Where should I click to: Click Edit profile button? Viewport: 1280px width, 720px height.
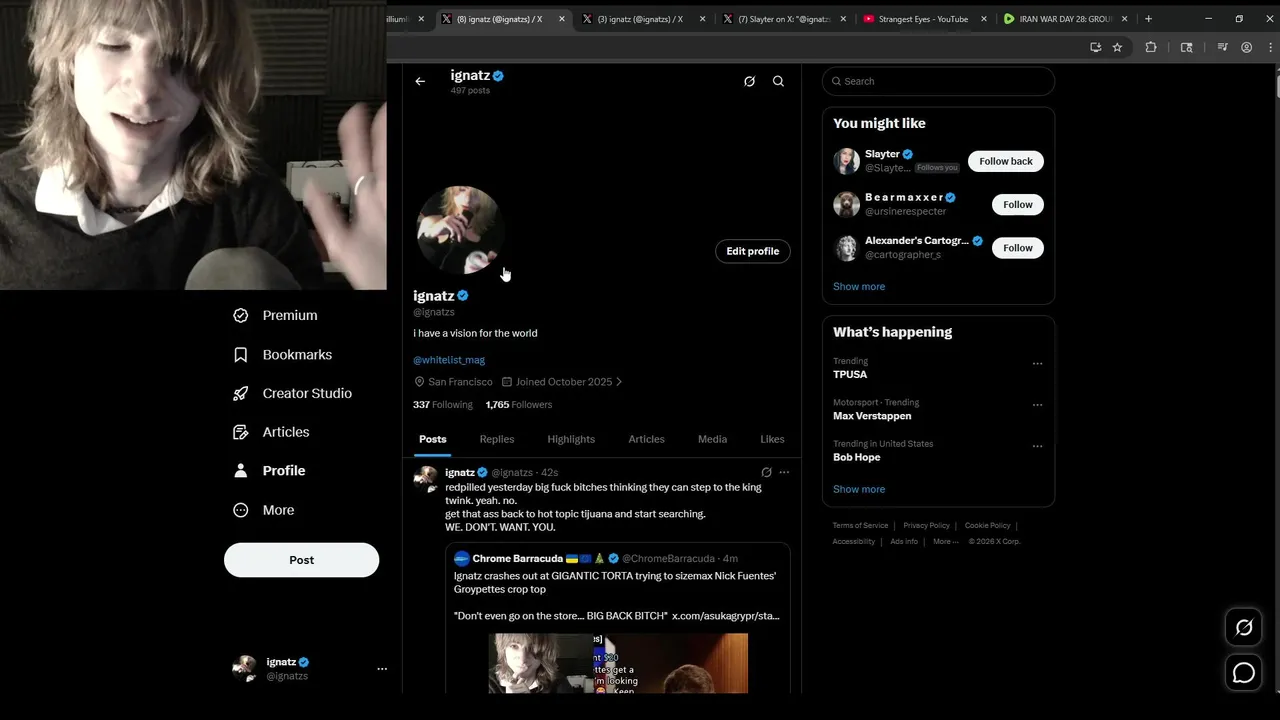pyautogui.click(x=753, y=251)
